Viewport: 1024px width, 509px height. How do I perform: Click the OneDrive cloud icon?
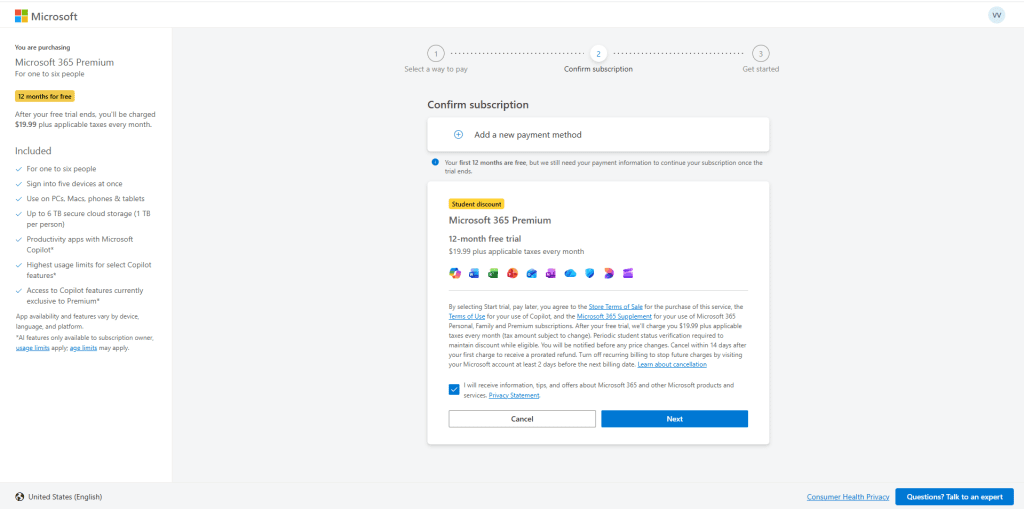tap(570, 273)
